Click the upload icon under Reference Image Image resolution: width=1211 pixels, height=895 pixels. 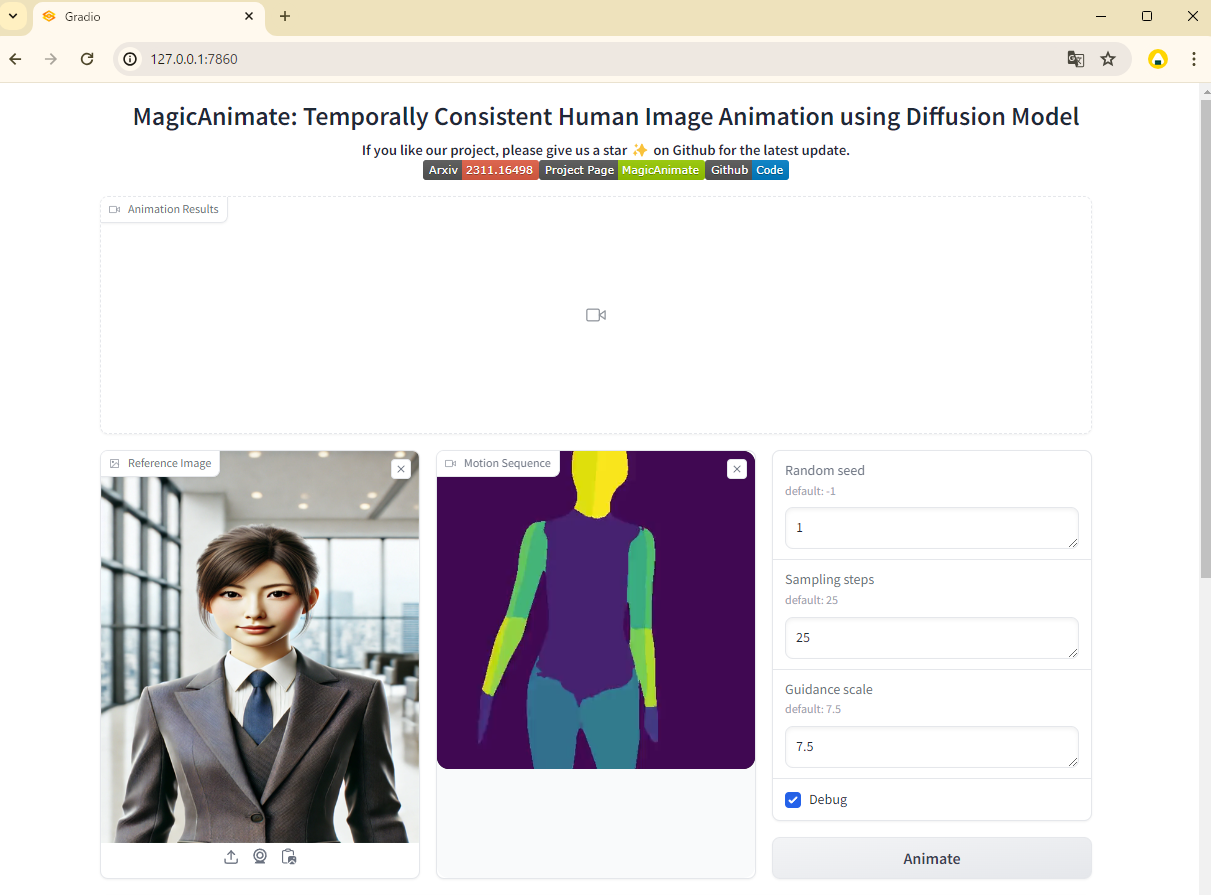231,857
